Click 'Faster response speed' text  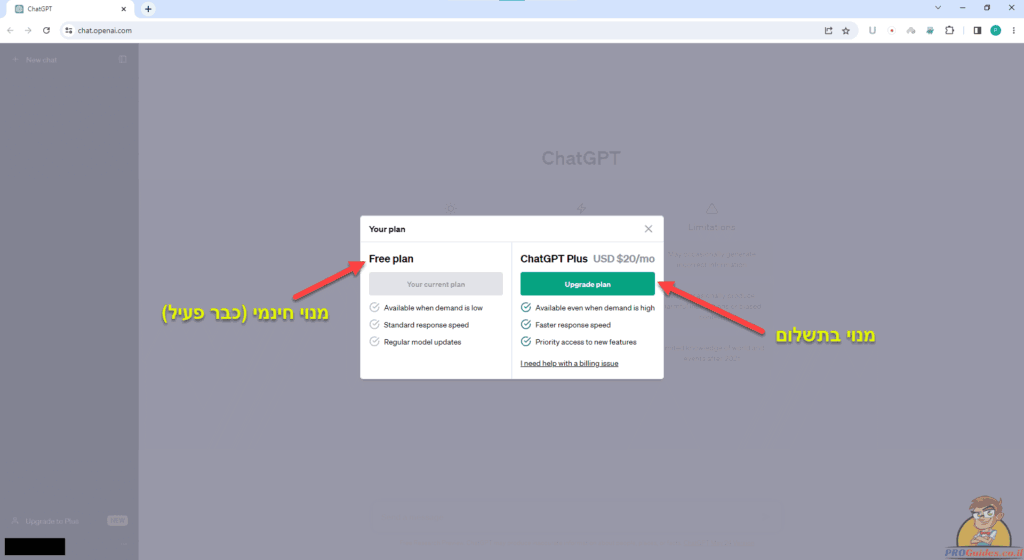coord(573,325)
